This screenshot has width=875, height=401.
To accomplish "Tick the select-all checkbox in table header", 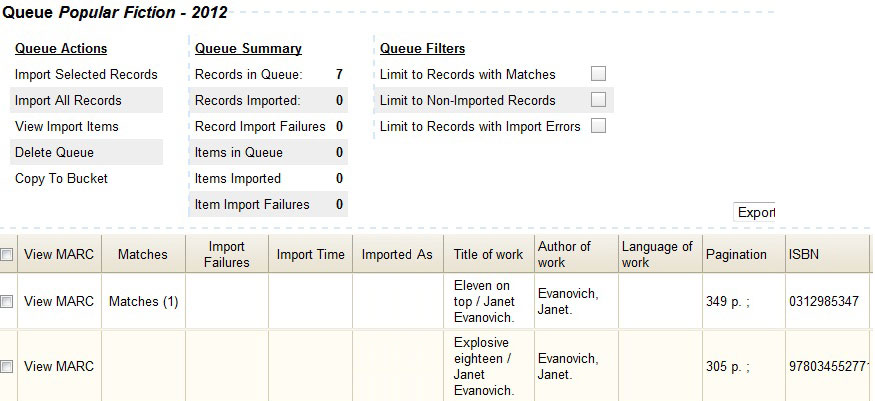I will click(7, 255).
